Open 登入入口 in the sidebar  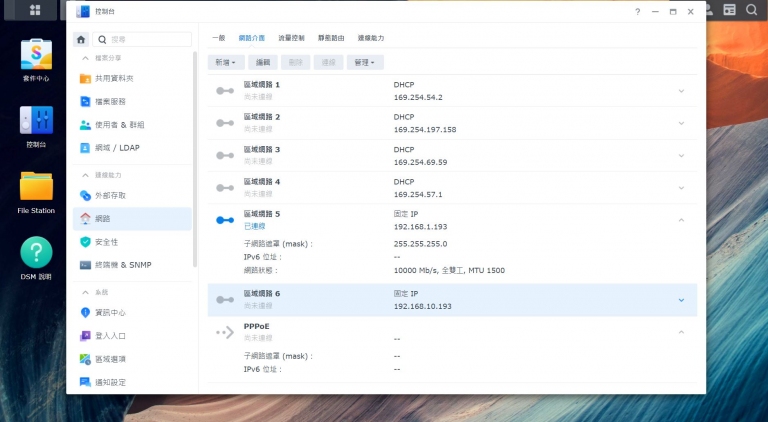click(x=132, y=336)
